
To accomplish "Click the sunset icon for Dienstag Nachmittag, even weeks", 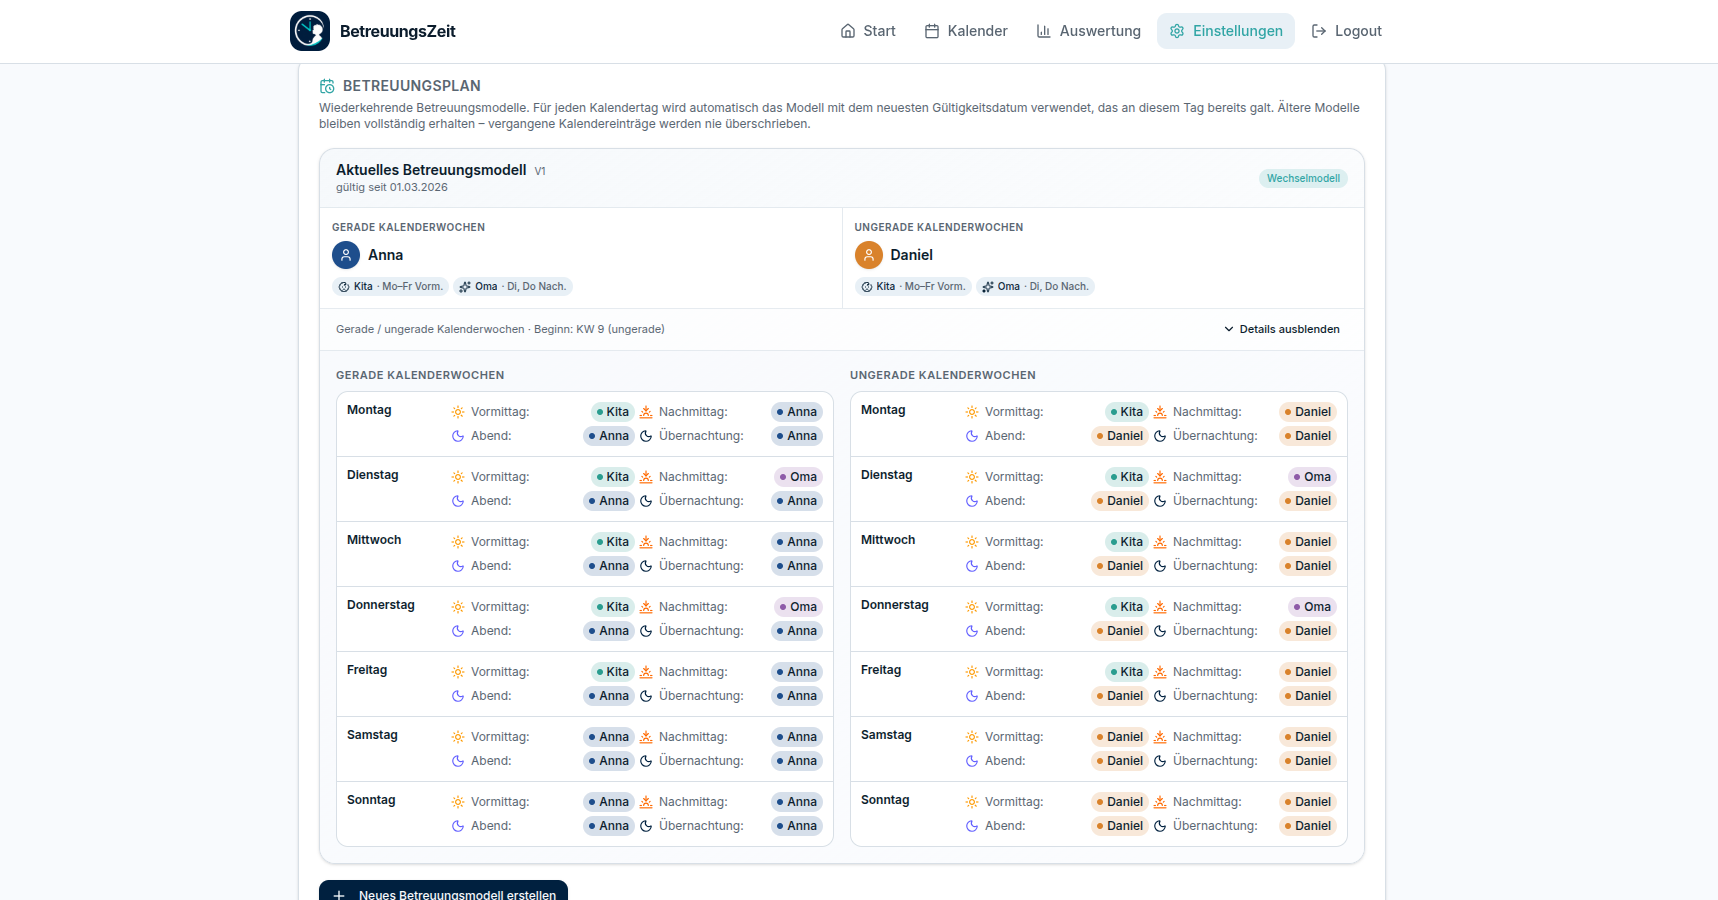I will (x=646, y=477).
